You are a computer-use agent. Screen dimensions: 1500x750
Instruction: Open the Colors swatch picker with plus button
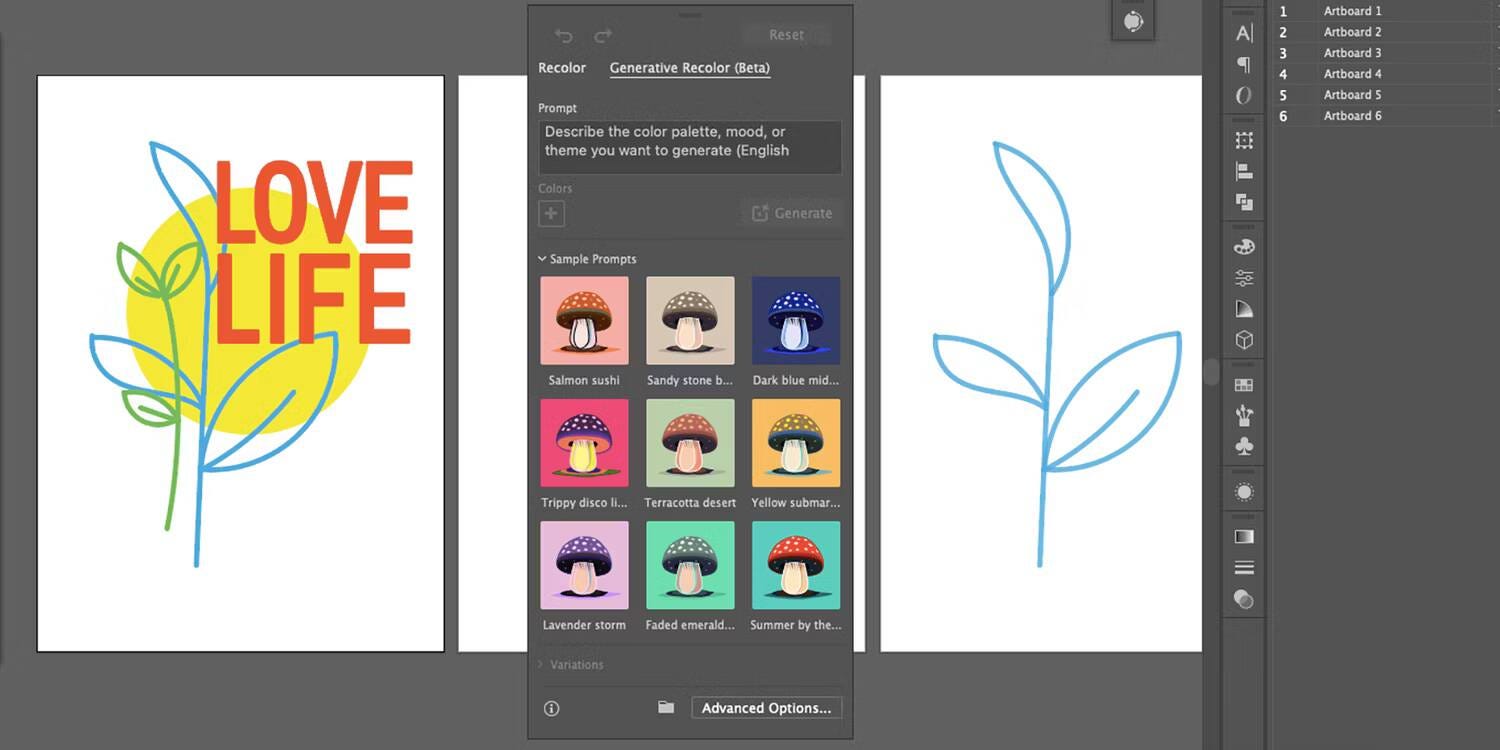pyautogui.click(x=551, y=213)
